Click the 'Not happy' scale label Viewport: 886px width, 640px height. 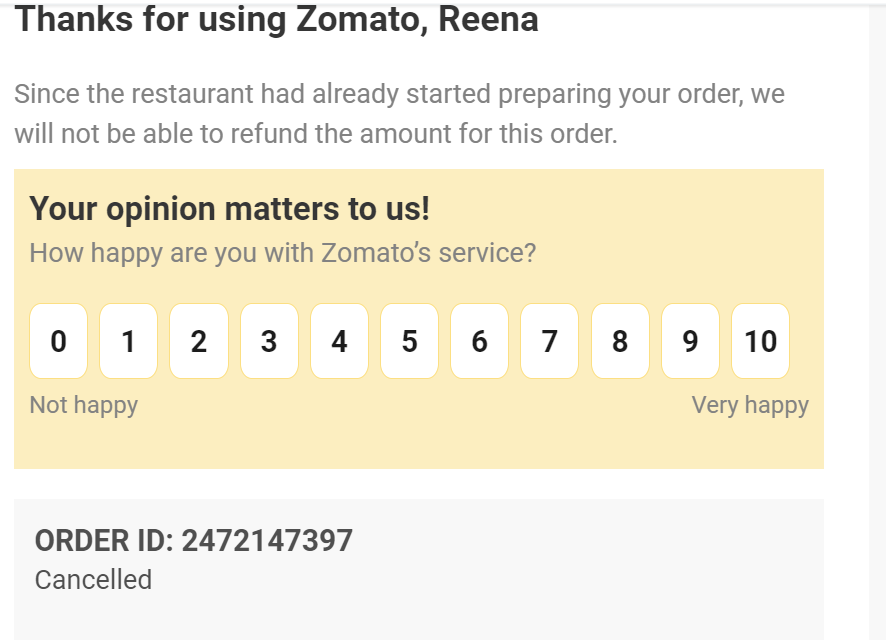pos(84,405)
